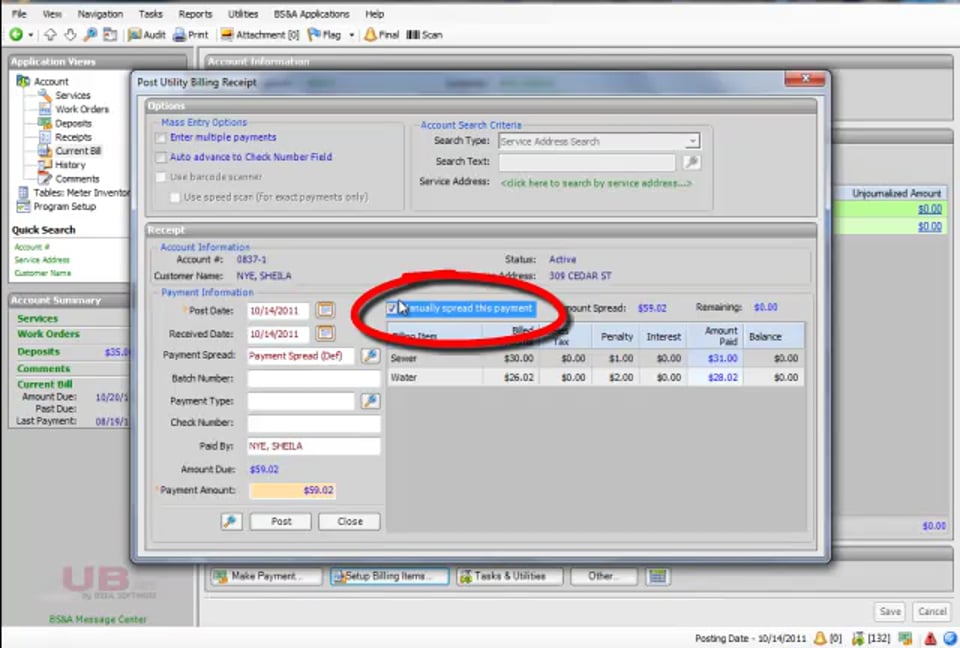Open the Navigation menu
Image resolution: width=960 pixels, height=648 pixels.
[100, 13]
